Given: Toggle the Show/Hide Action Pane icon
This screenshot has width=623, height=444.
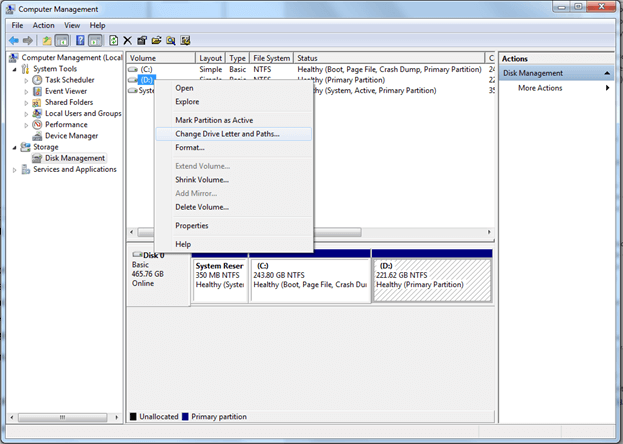Looking at the screenshot, I should pyautogui.click(x=95, y=40).
